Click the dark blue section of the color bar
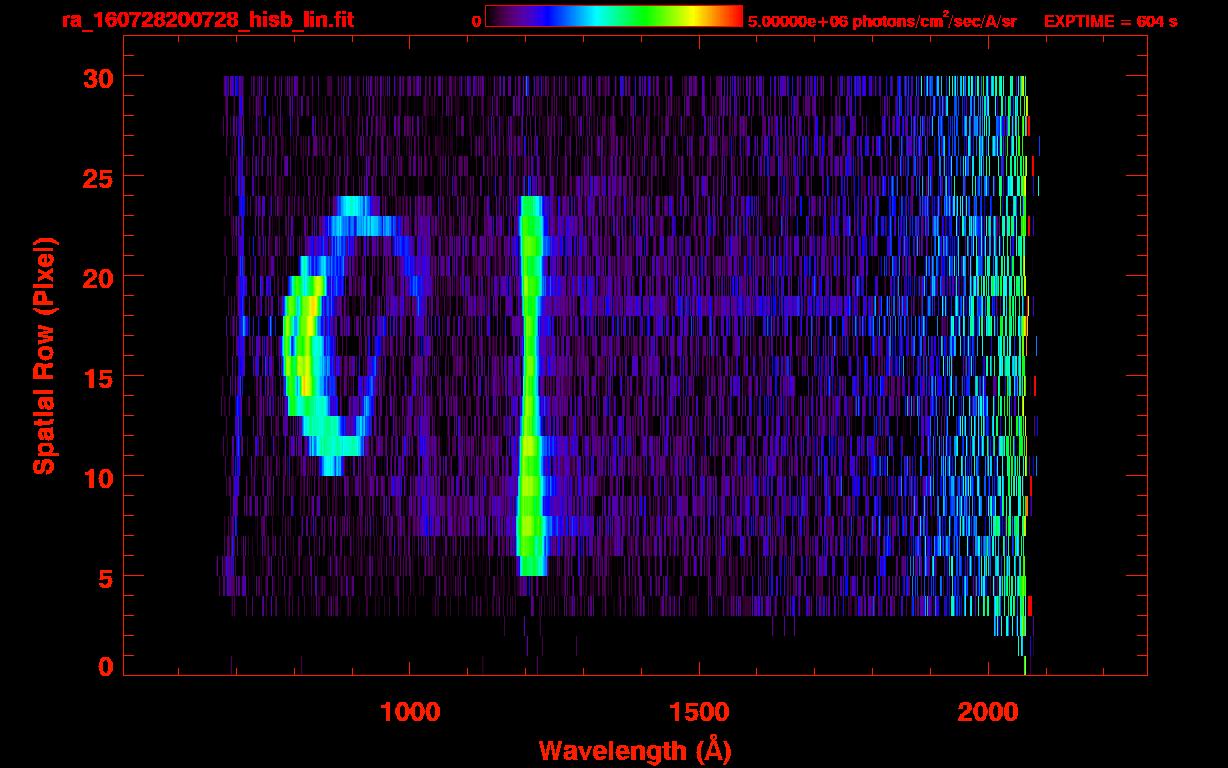This screenshot has width=1228, height=768. coord(530,16)
